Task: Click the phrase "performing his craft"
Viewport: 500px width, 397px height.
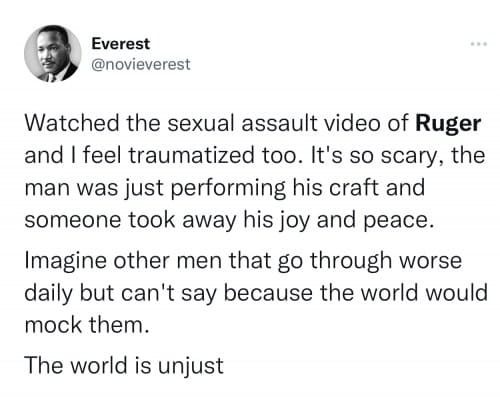Action: (275, 188)
